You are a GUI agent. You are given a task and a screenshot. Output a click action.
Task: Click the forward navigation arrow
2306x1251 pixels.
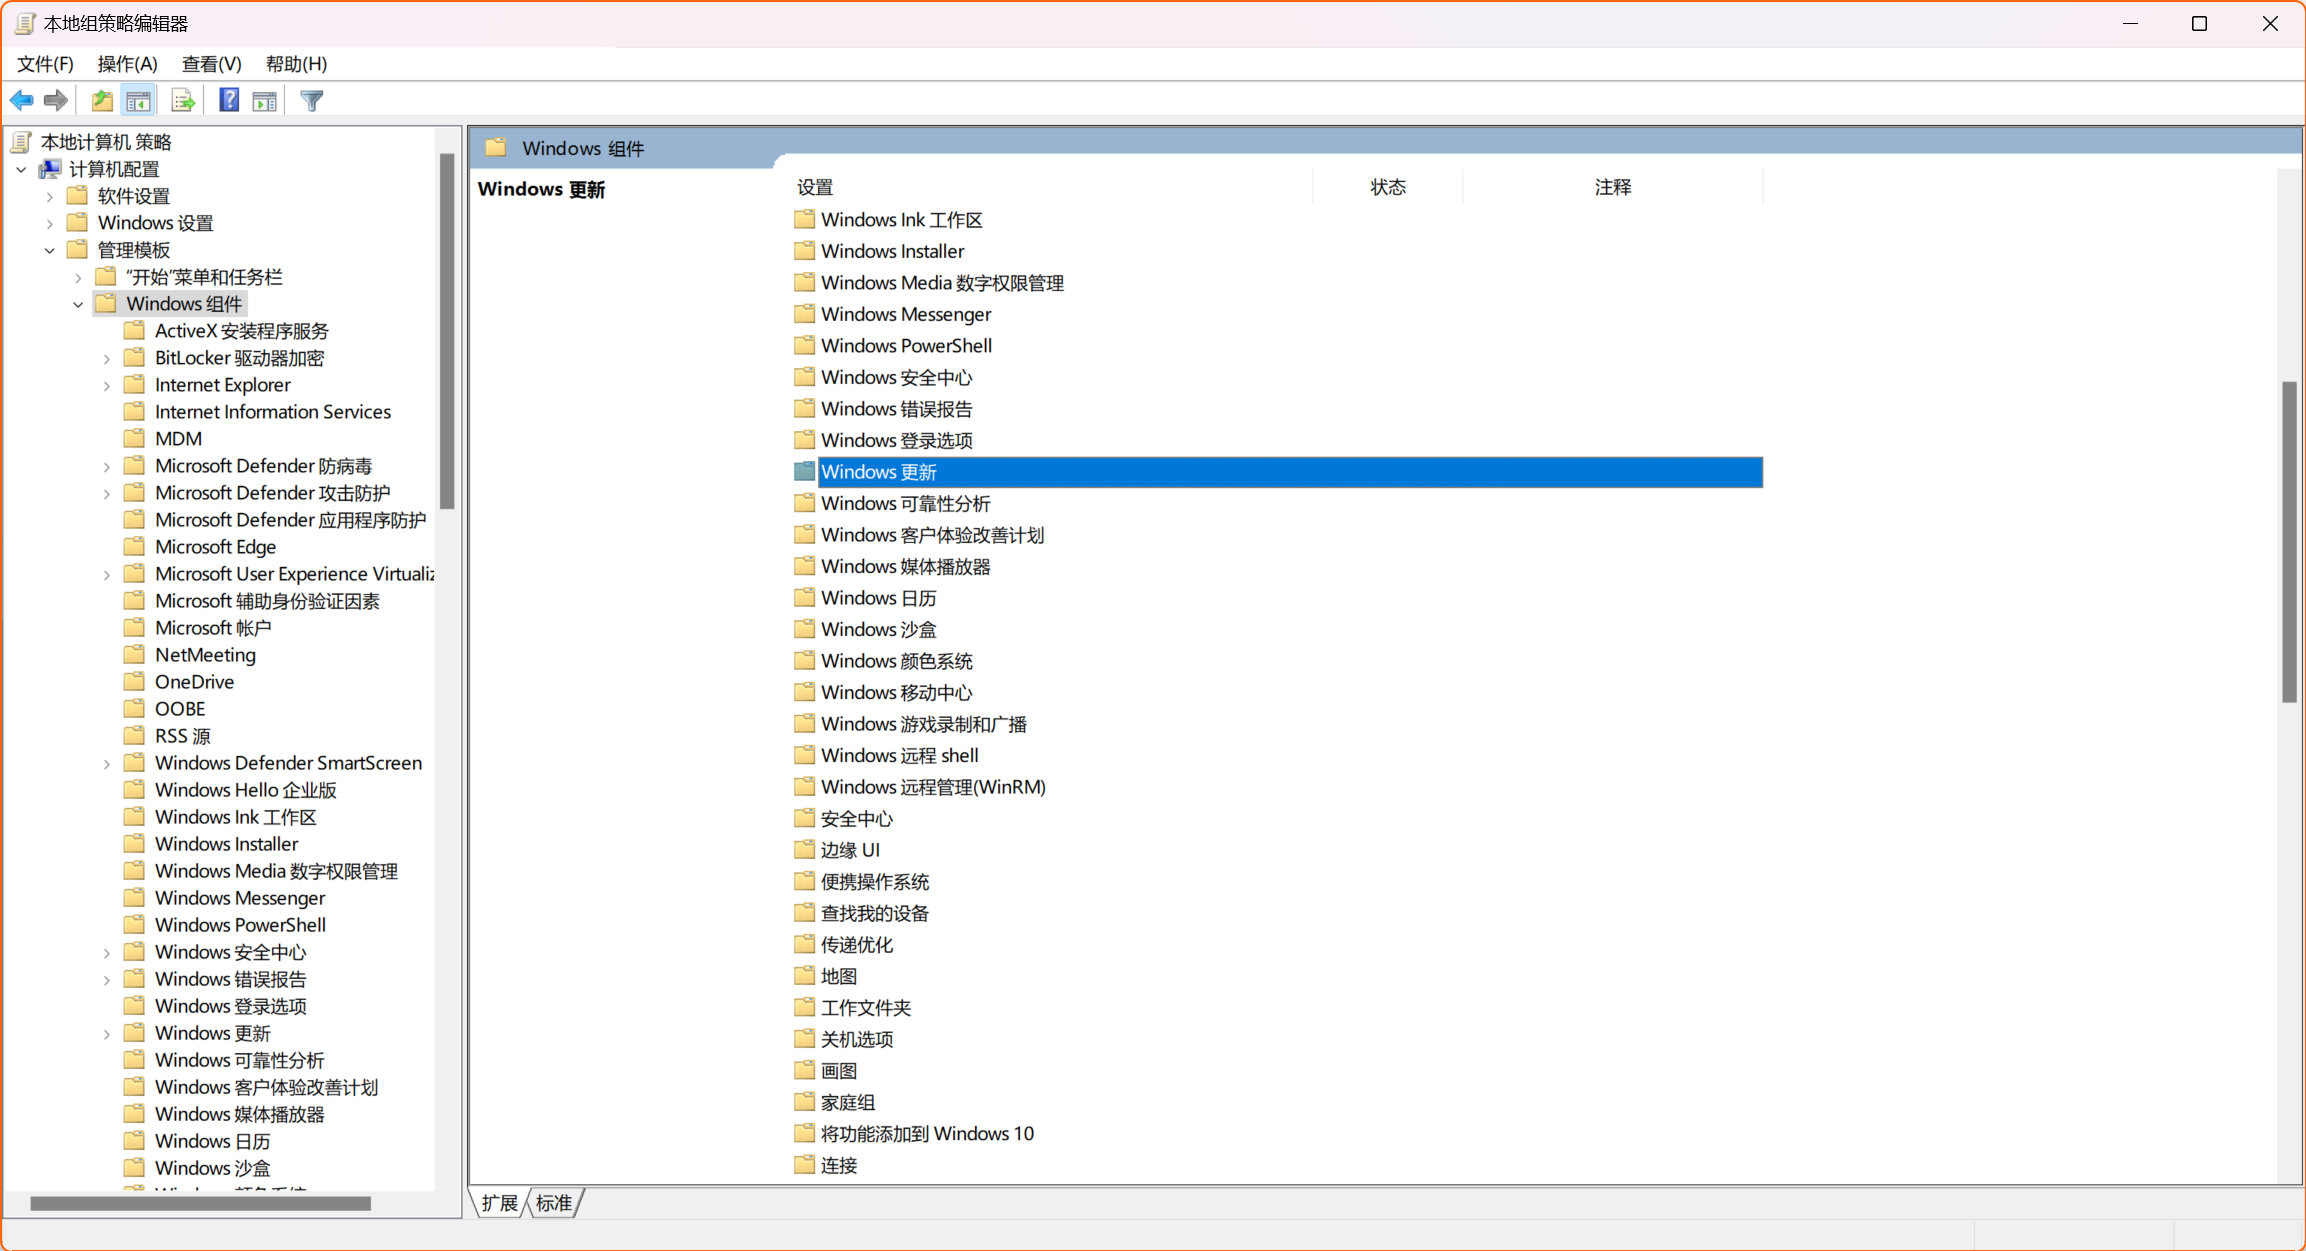click(55, 99)
